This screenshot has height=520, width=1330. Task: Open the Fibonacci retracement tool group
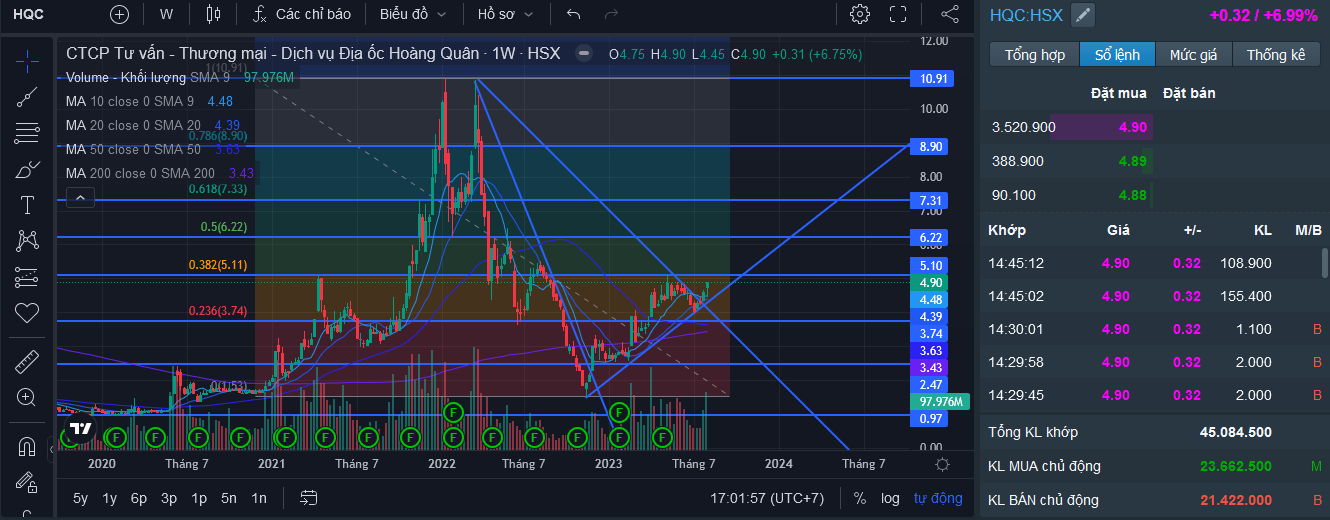tap(27, 133)
